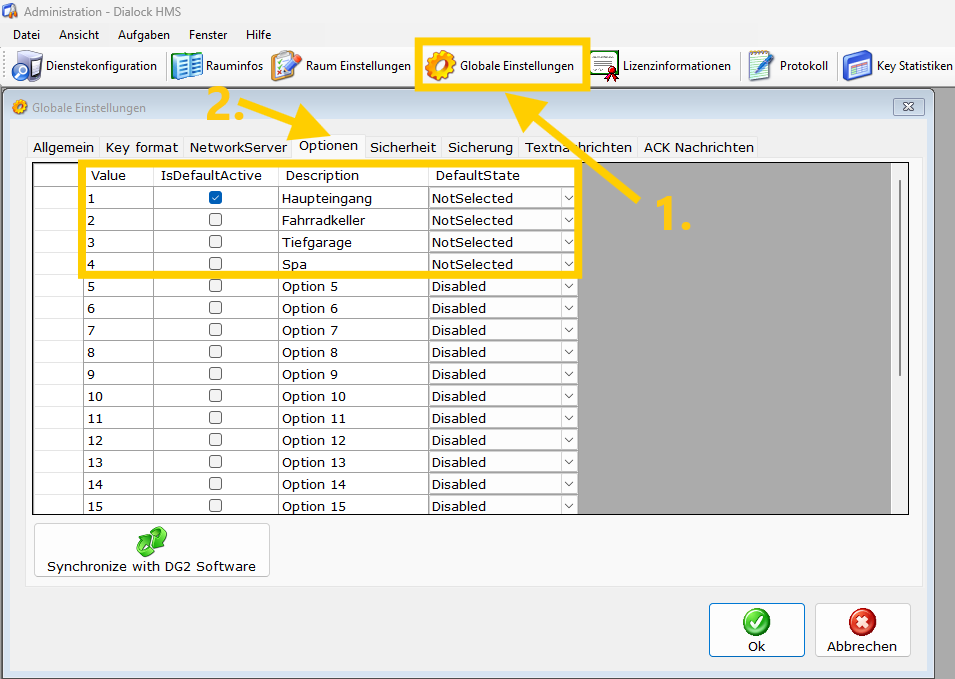Tick the IsDefaultActive checkbox for Spa
This screenshot has height=679, width=955.
[x=215, y=264]
